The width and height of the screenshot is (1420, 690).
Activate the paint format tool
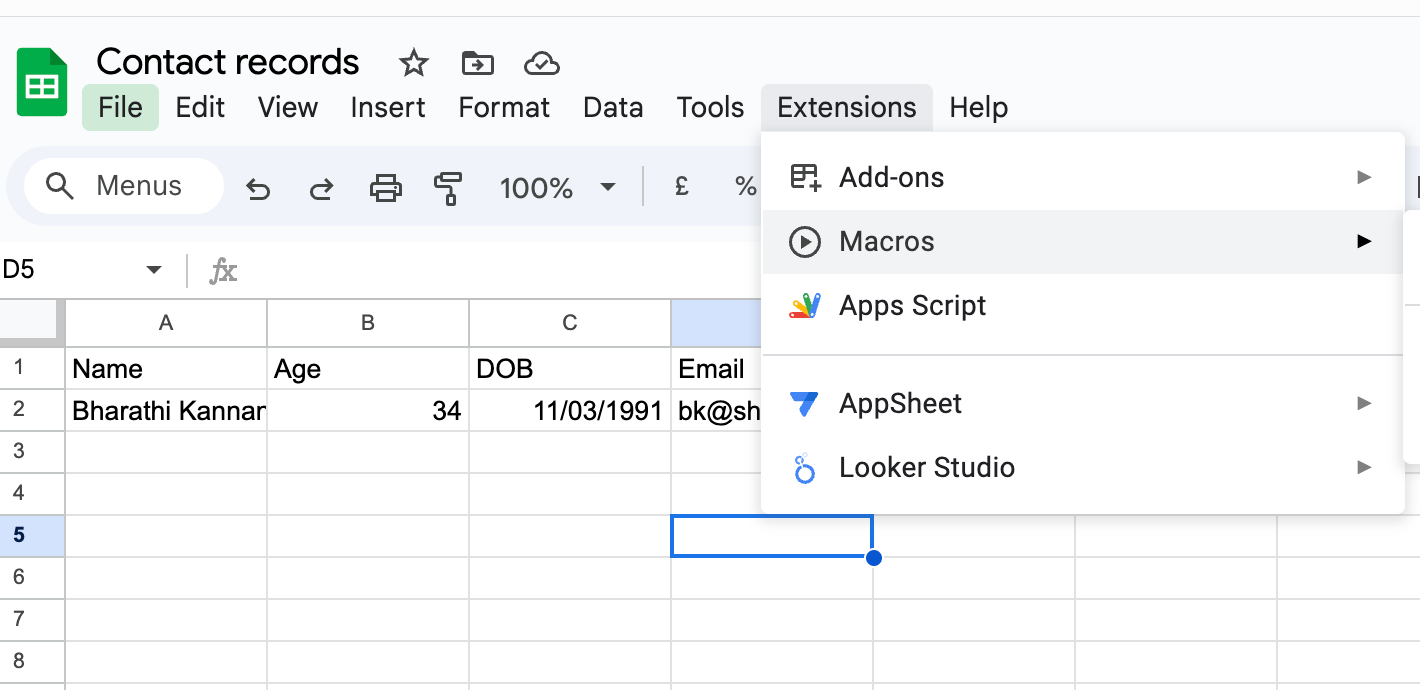448,188
